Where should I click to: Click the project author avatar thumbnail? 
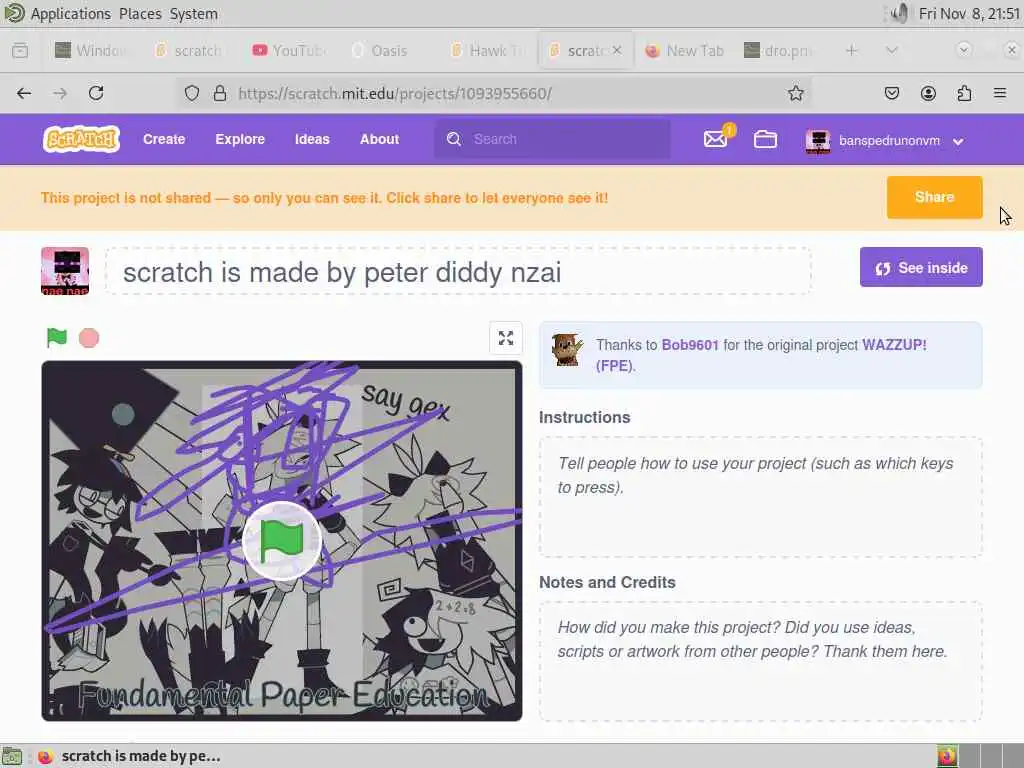(x=65, y=271)
